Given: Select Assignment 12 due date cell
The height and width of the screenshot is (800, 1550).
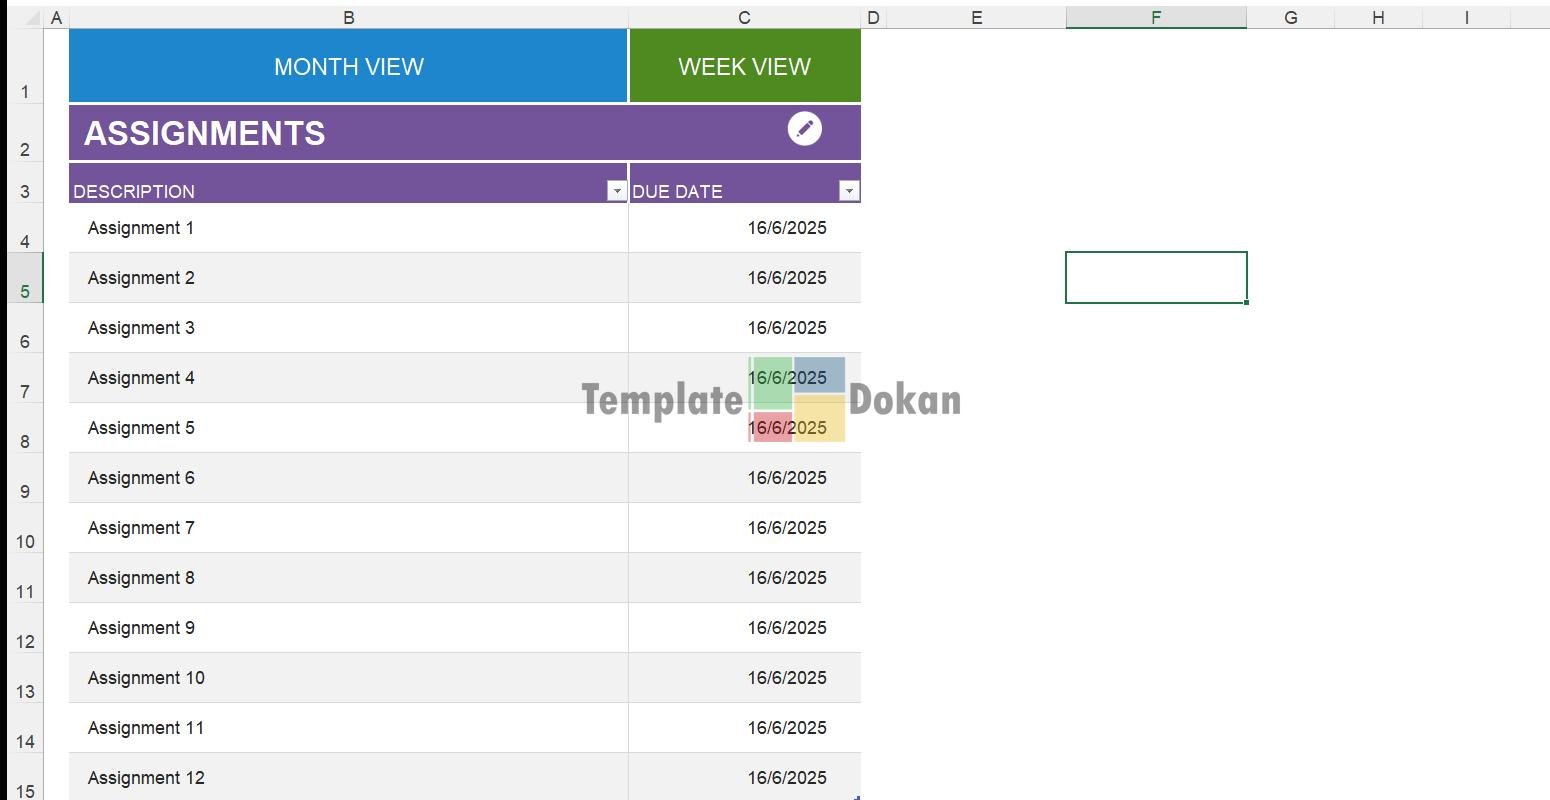Looking at the screenshot, I should (x=744, y=777).
